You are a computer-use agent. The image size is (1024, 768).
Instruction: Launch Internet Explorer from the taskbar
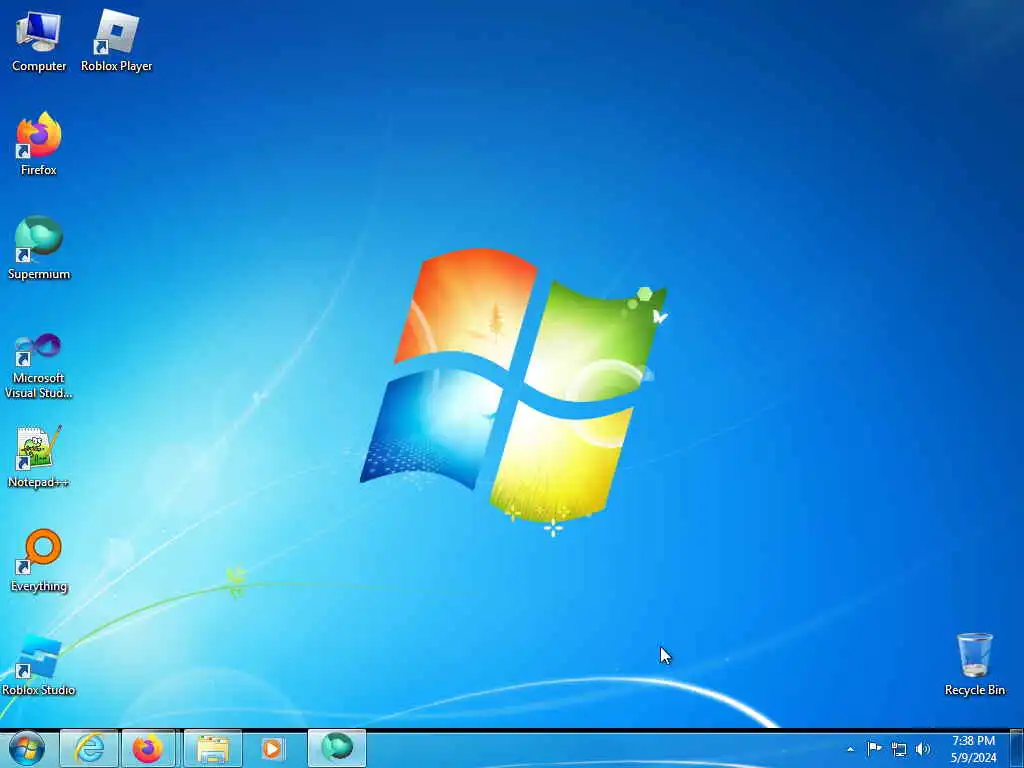[89, 748]
